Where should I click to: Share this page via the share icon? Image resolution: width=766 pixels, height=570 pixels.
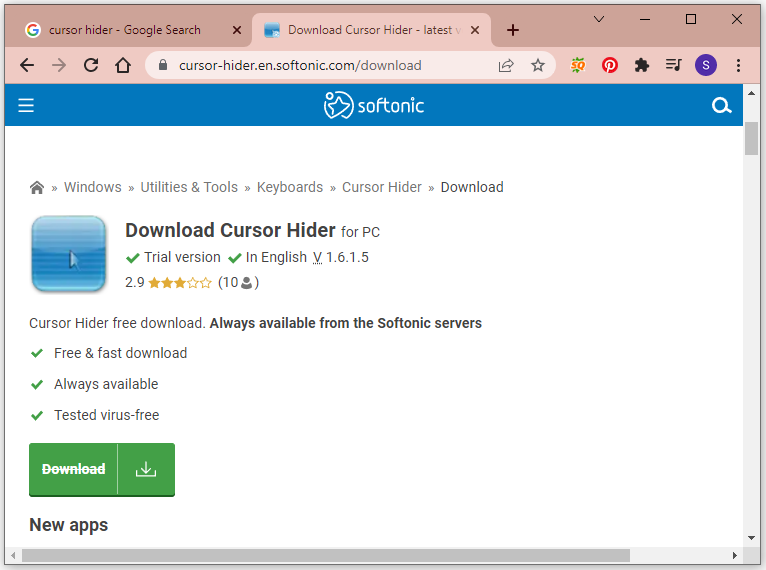coord(506,65)
